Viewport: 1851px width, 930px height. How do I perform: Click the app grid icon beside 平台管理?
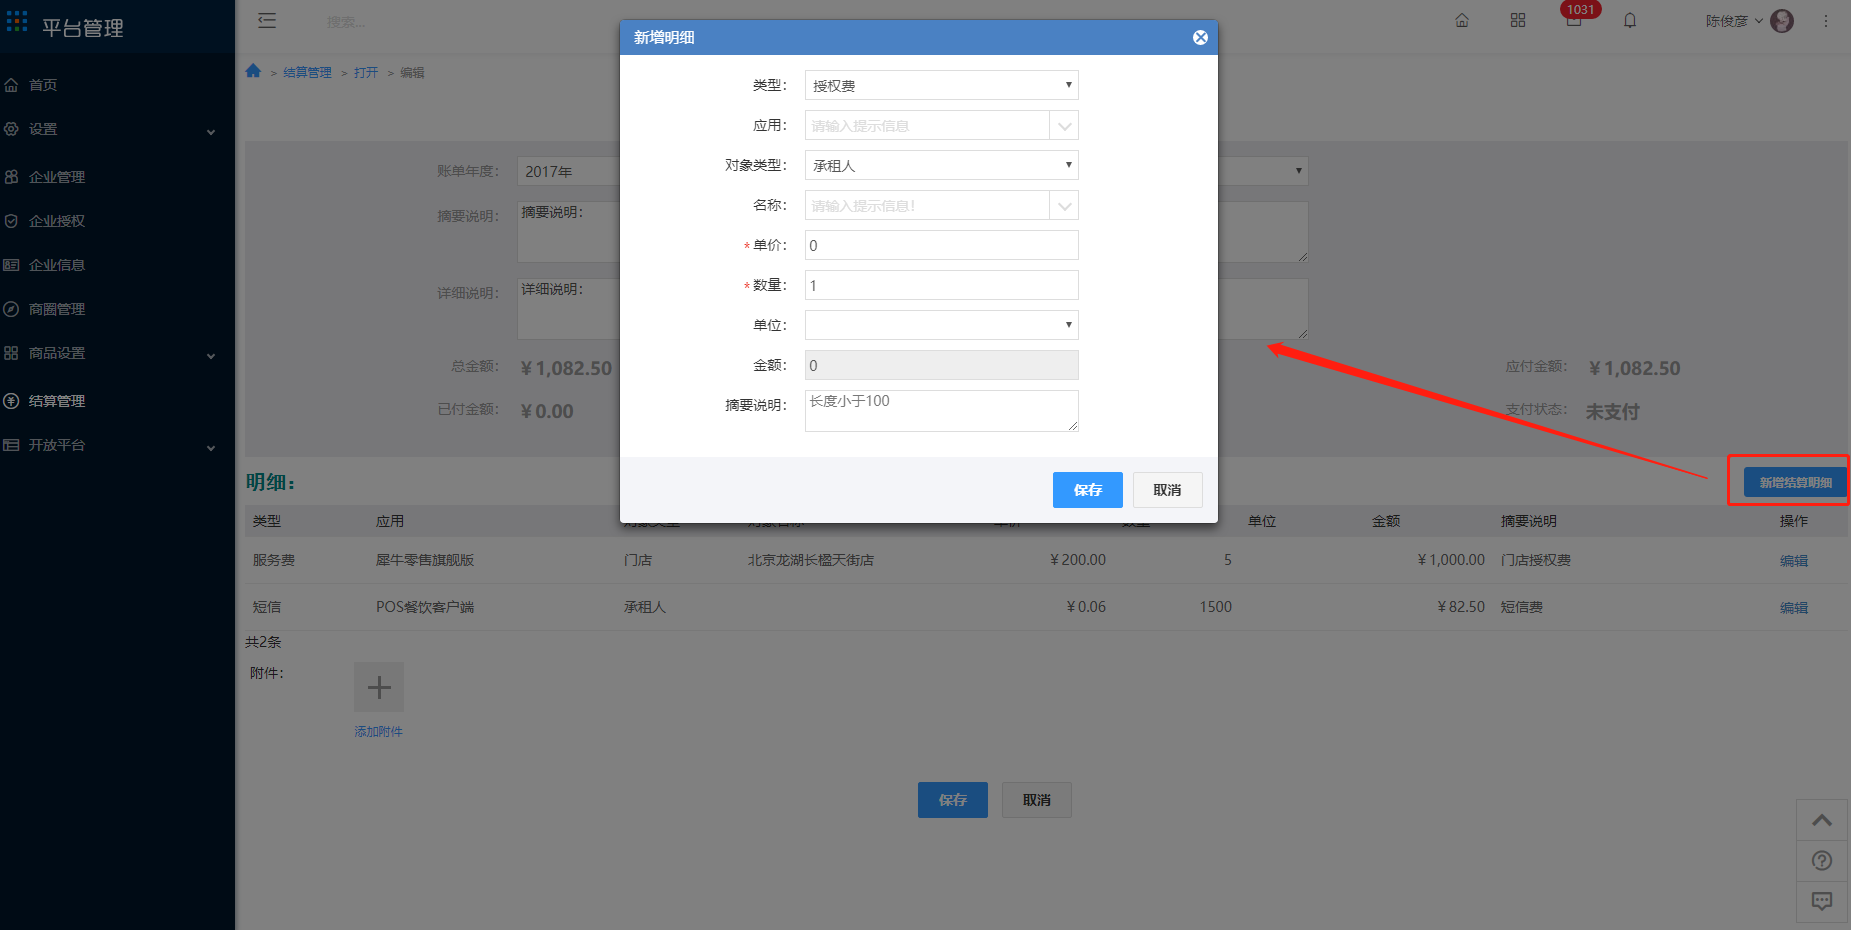click(x=17, y=21)
